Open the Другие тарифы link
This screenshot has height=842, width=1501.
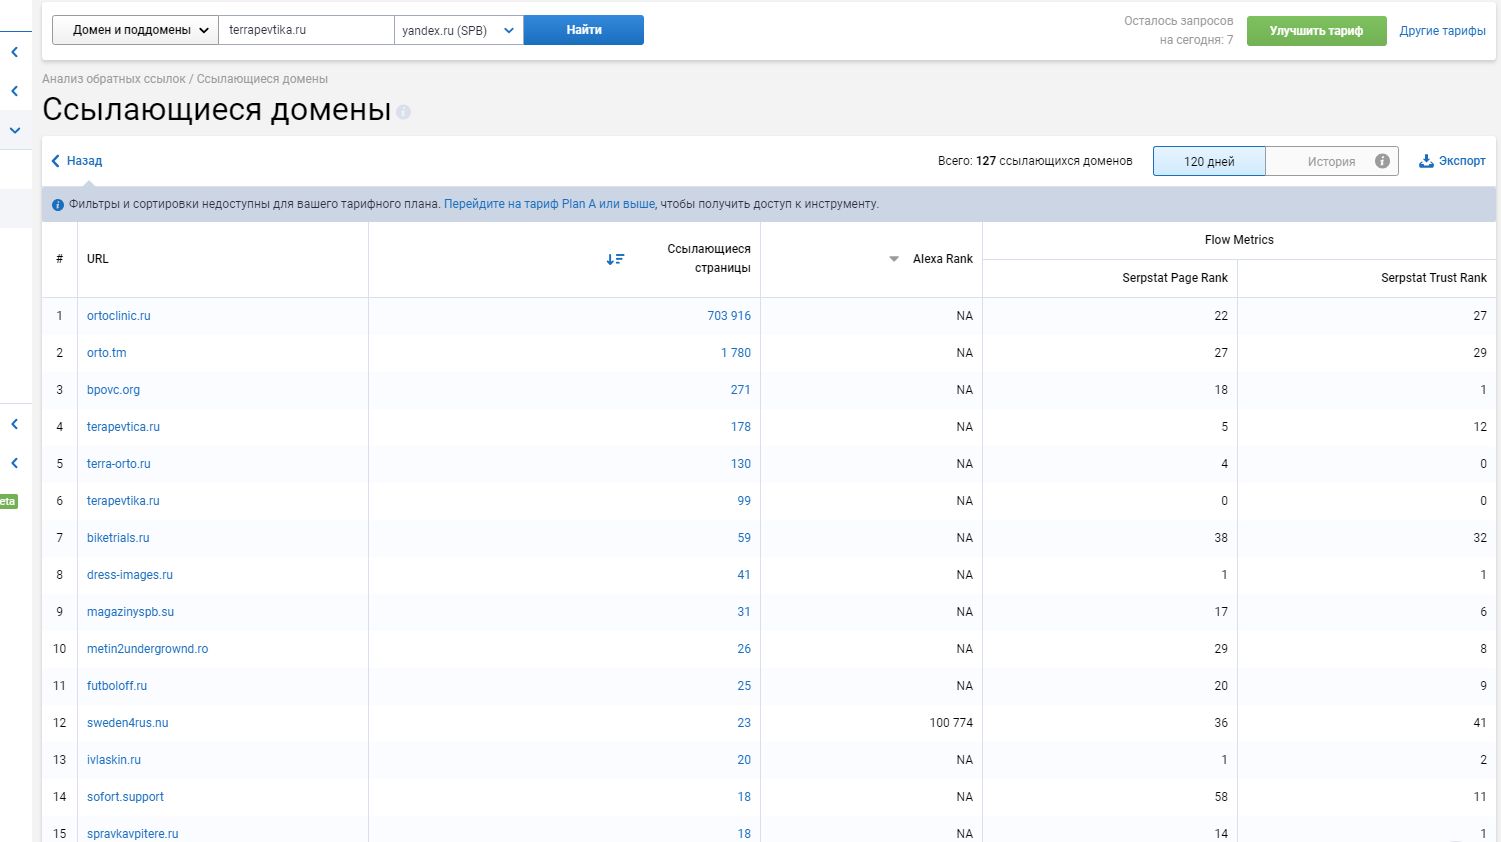pos(1442,31)
